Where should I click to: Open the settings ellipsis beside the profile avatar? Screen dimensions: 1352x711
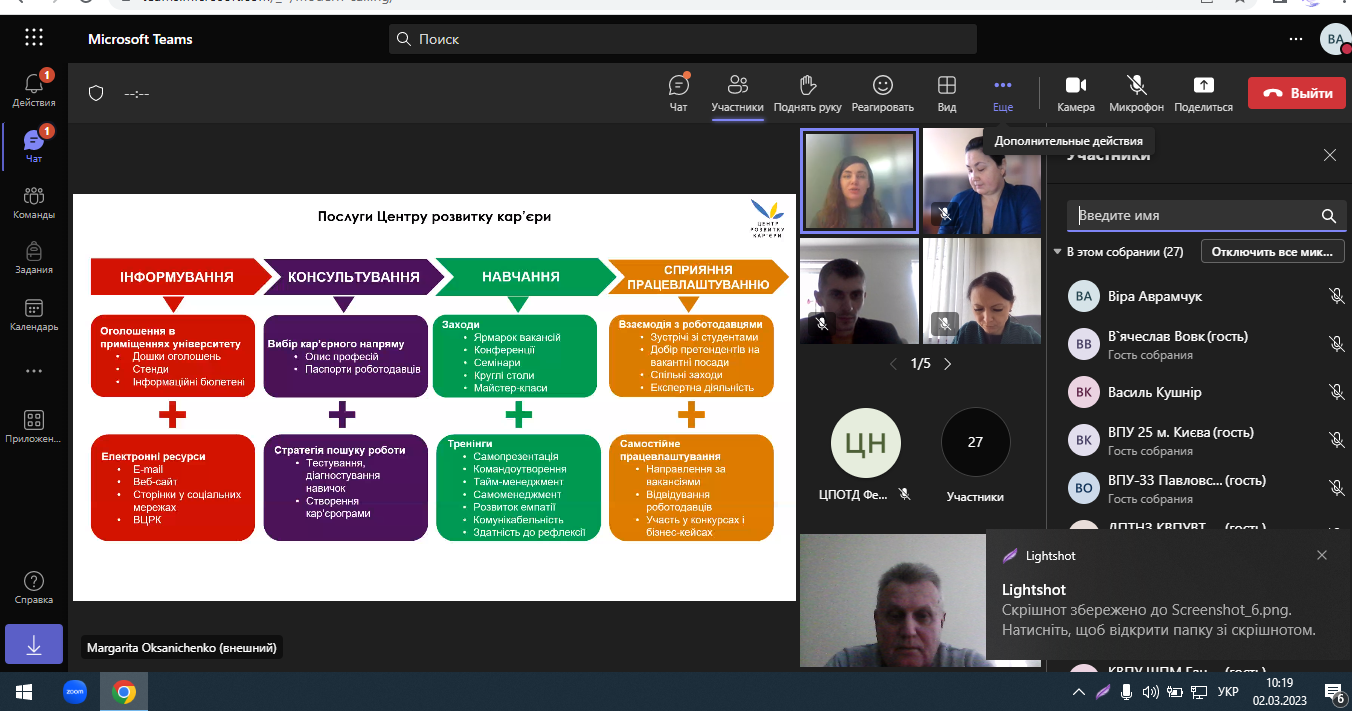(1296, 39)
